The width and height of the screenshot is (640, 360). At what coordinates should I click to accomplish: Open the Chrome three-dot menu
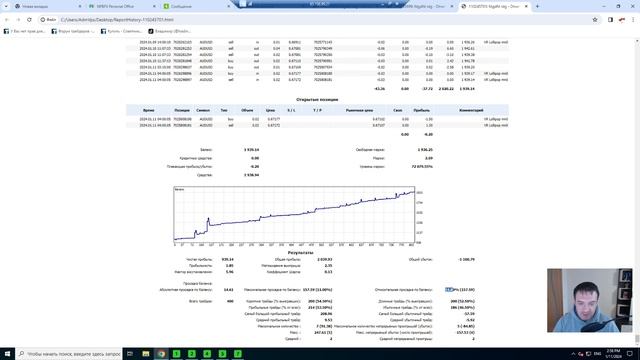[x=633, y=20]
